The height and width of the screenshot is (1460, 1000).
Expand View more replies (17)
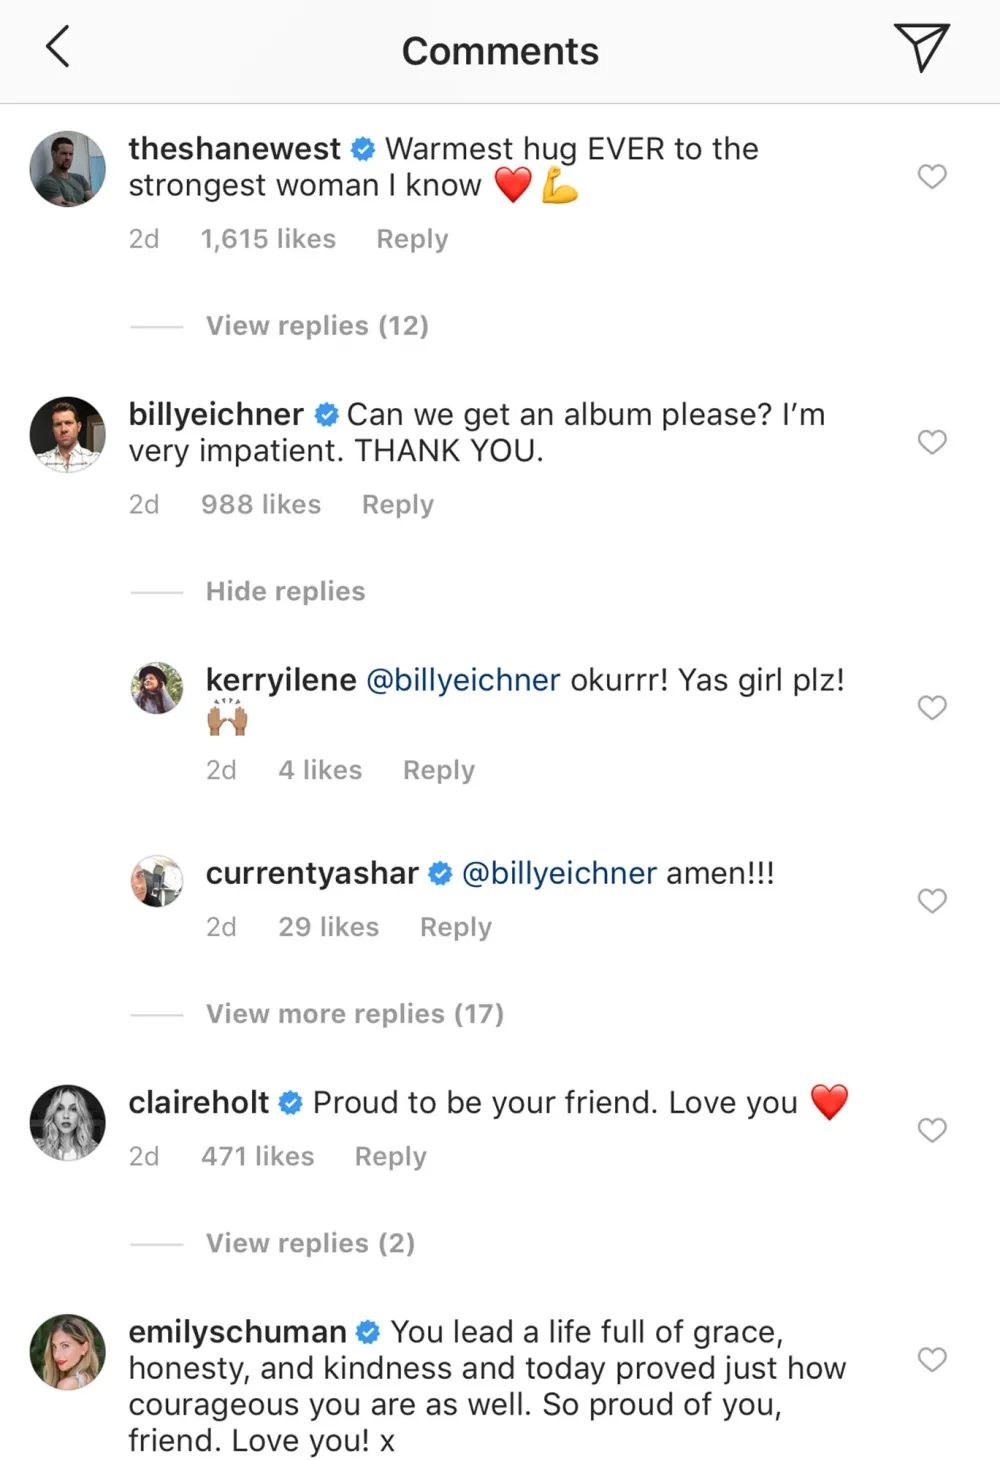point(354,1014)
